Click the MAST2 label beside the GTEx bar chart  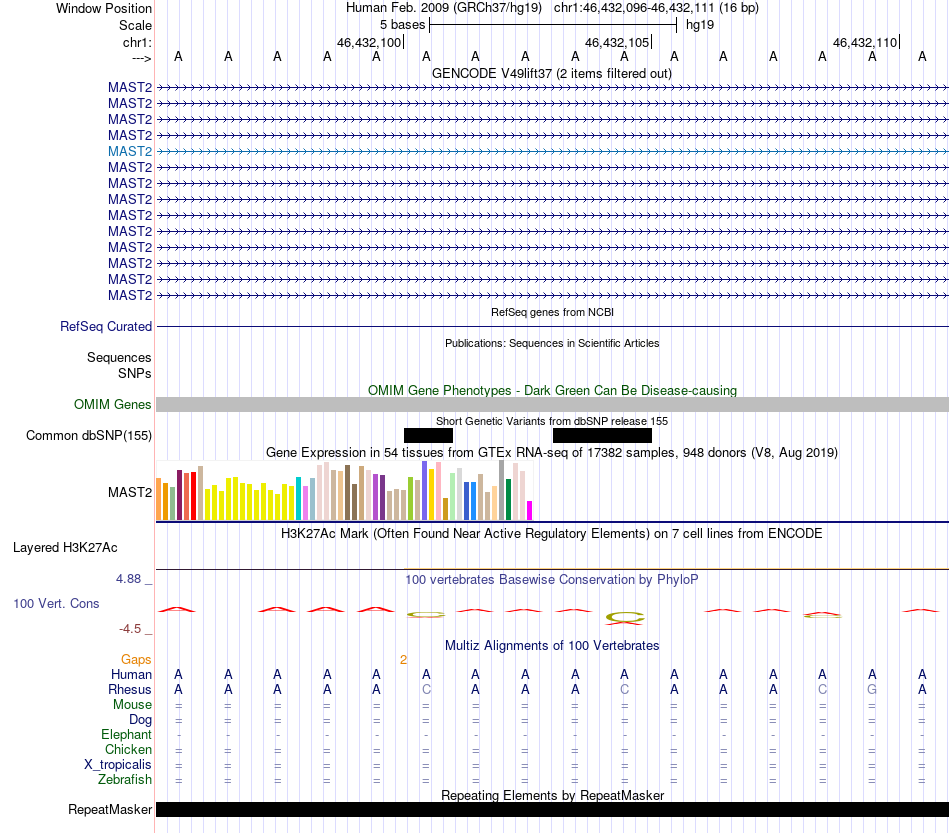pyautogui.click(x=130, y=493)
